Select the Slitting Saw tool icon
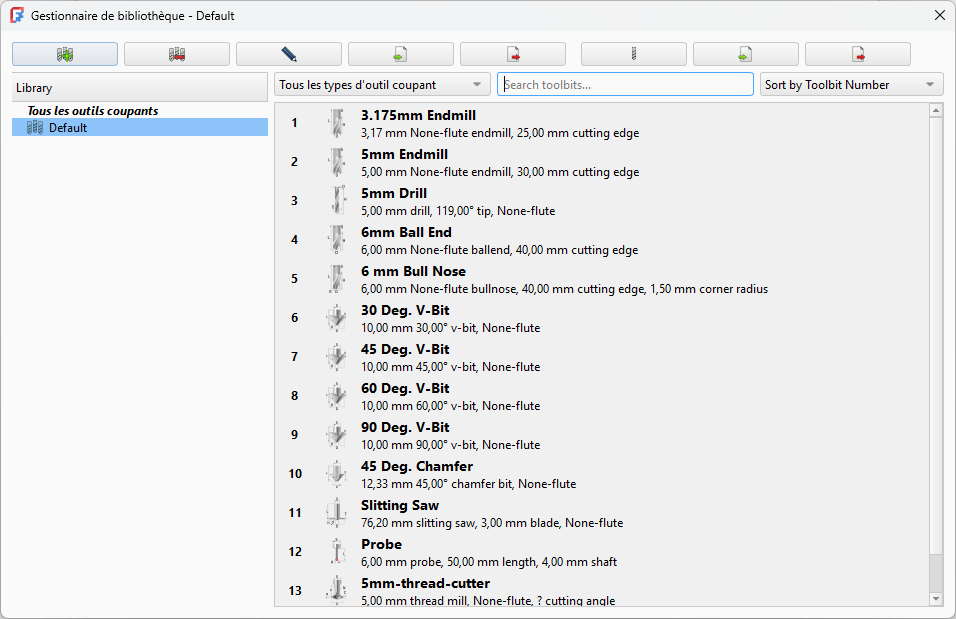This screenshot has height=619, width=956. (336, 513)
